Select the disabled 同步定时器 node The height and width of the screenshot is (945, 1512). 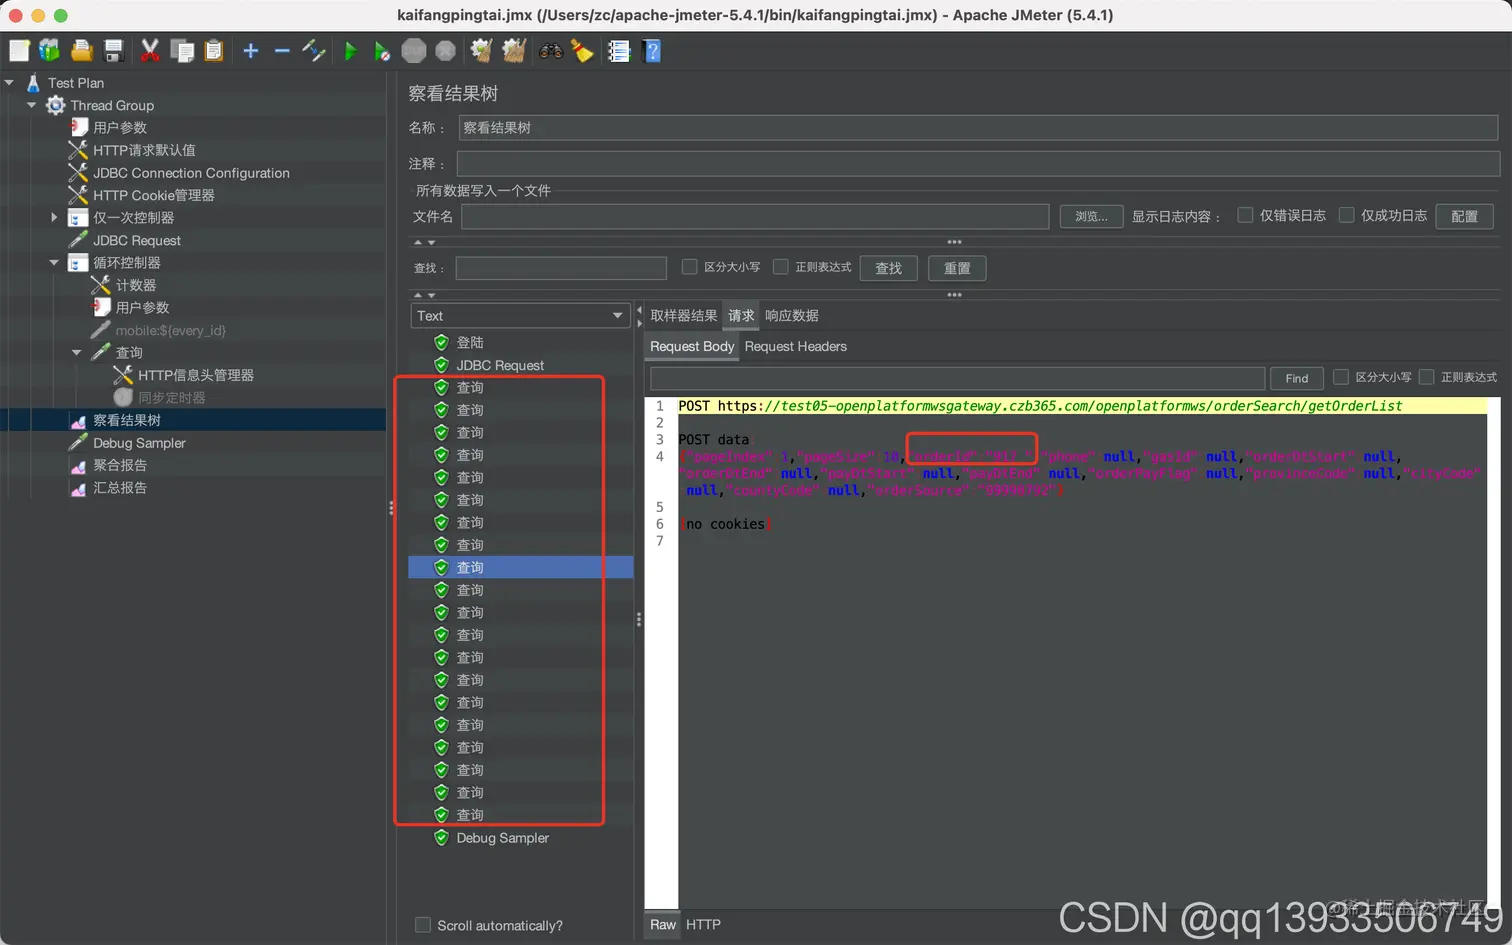[x=172, y=398]
